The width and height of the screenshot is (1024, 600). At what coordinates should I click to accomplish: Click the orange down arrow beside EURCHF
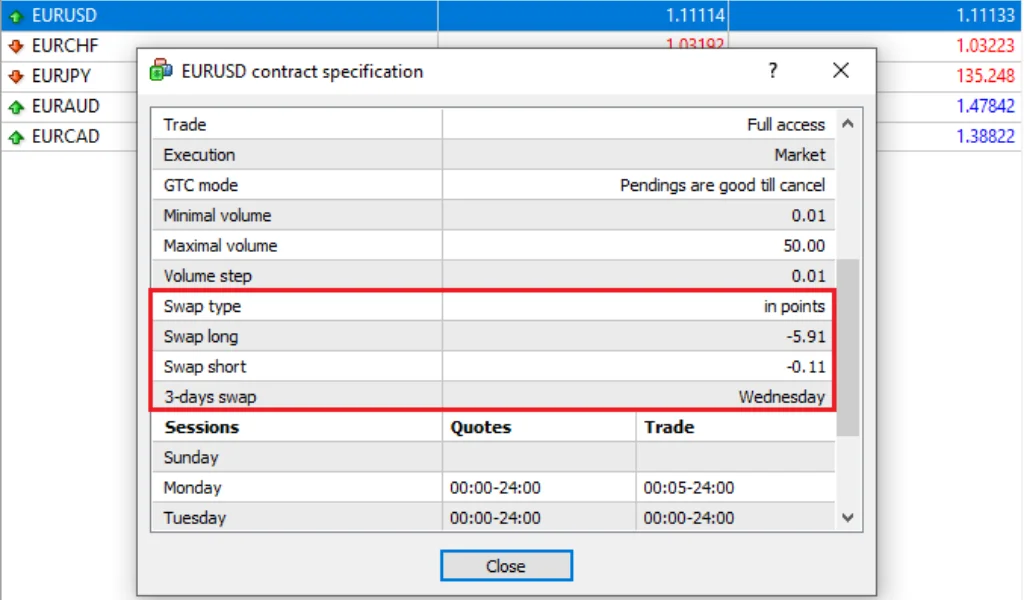point(15,46)
